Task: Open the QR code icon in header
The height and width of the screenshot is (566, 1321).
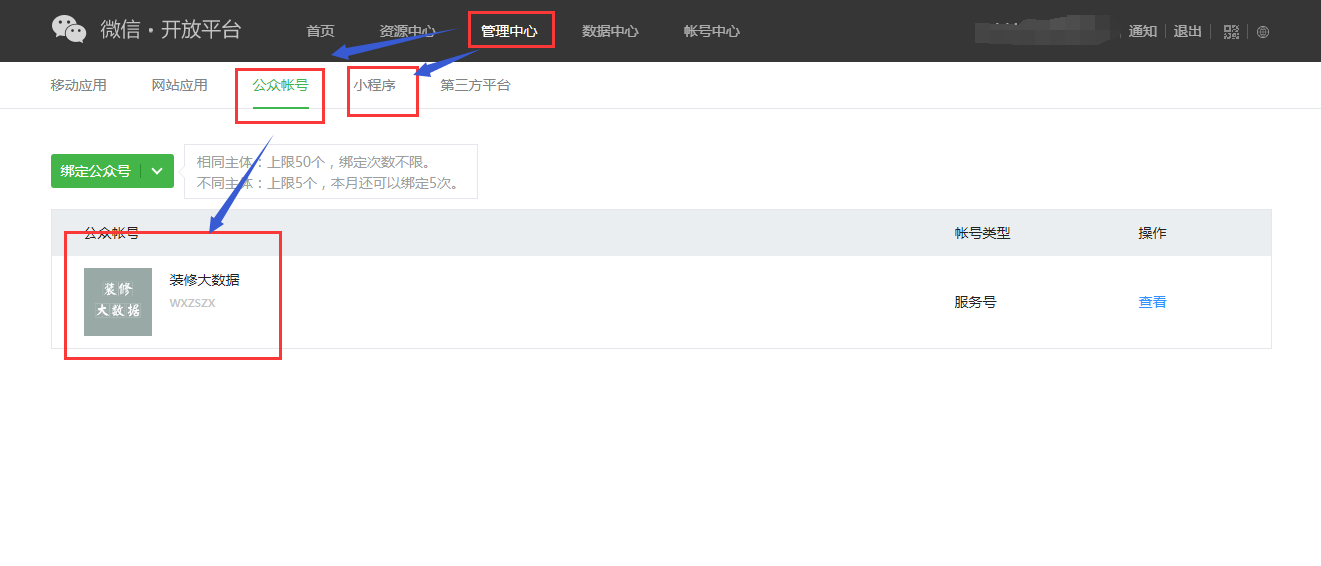Action: 1231,31
